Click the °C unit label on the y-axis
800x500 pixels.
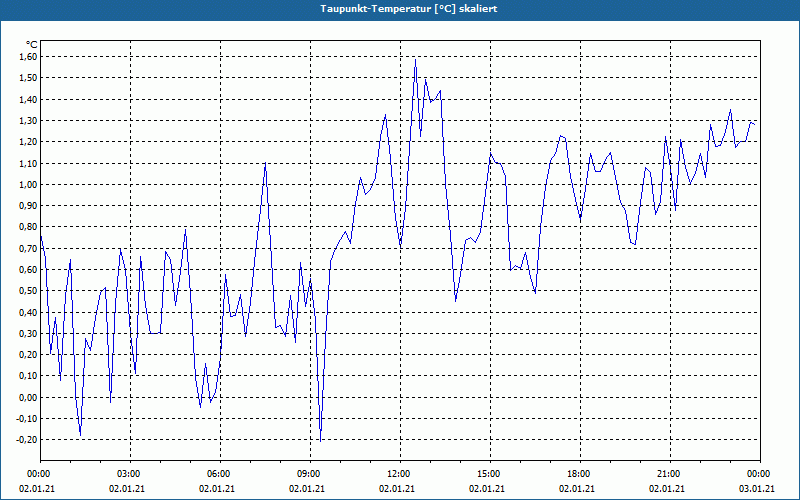point(32,45)
